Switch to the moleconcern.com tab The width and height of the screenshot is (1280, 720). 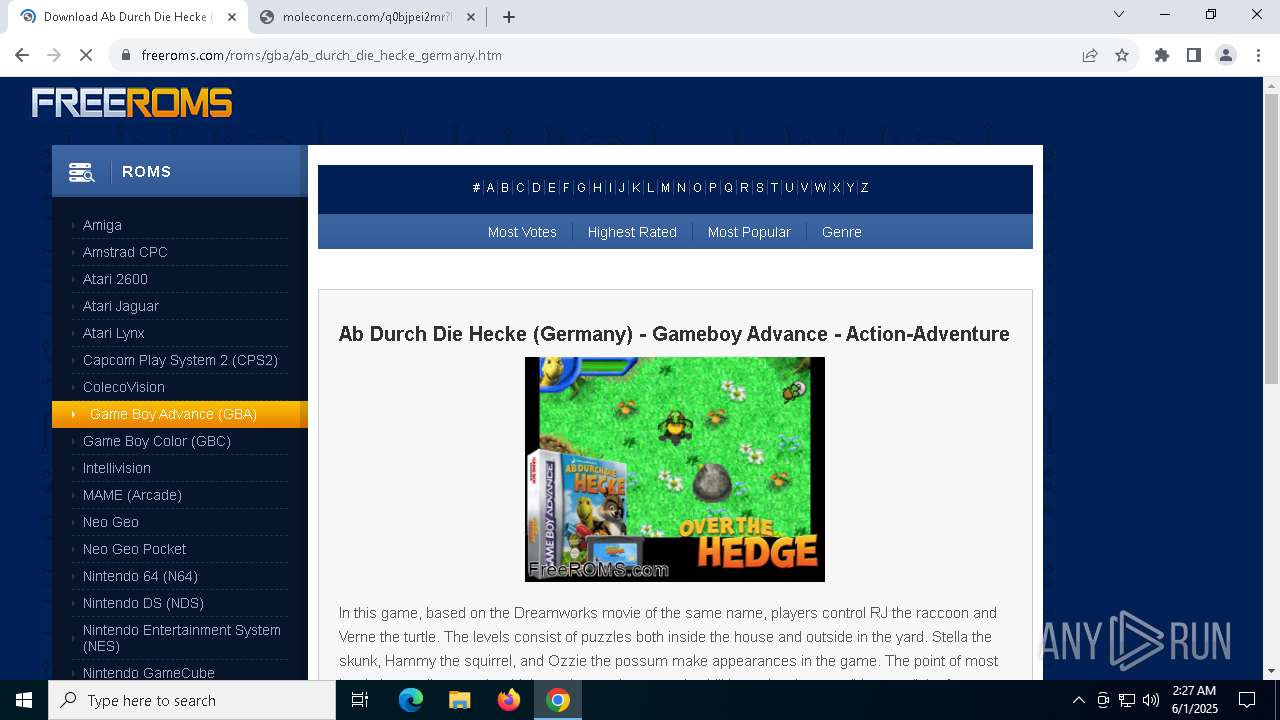368,17
